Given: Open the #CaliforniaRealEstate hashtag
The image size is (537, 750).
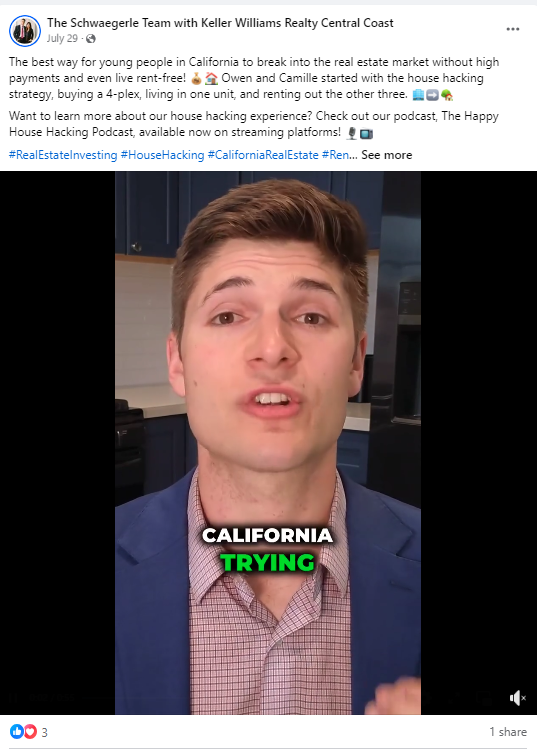Looking at the screenshot, I should tap(263, 155).
